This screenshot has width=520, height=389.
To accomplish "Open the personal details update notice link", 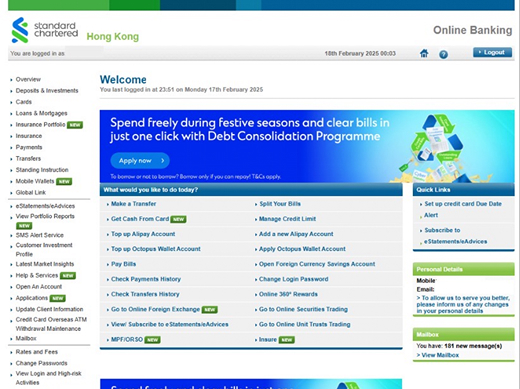I will click(x=463, y=304).
